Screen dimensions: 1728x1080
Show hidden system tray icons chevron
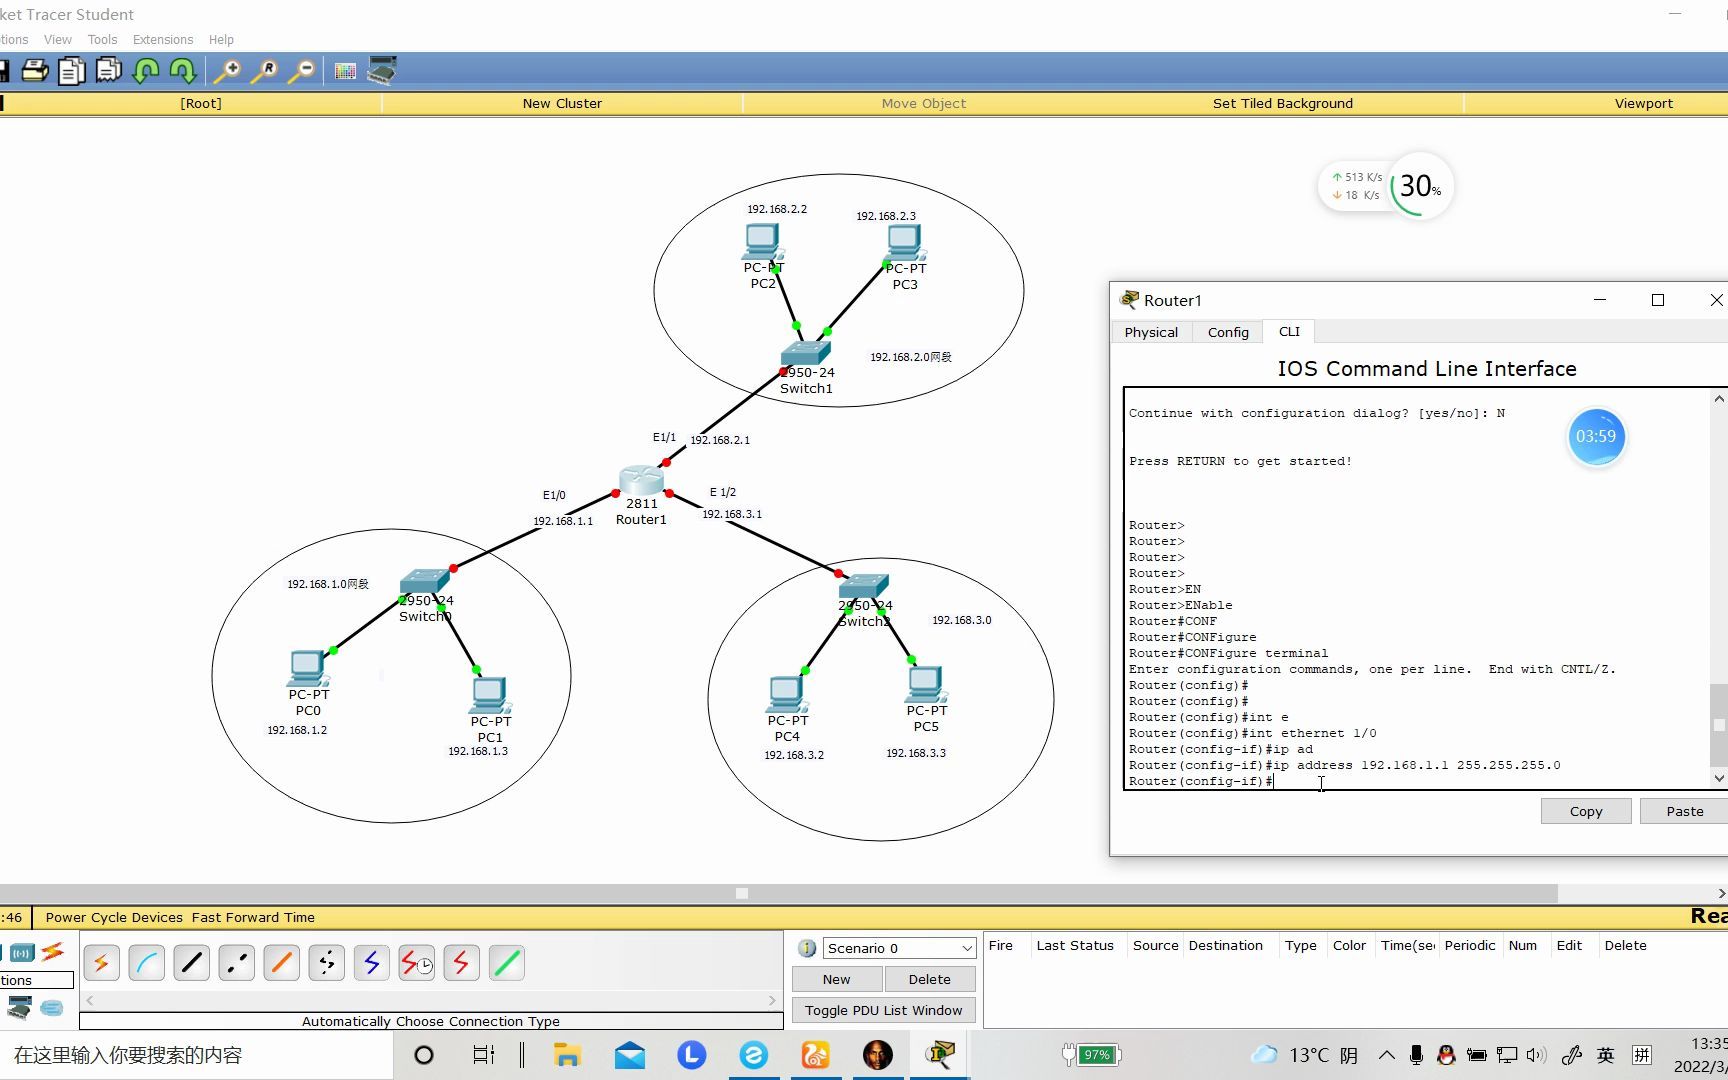click(x=1386, y=1055)
